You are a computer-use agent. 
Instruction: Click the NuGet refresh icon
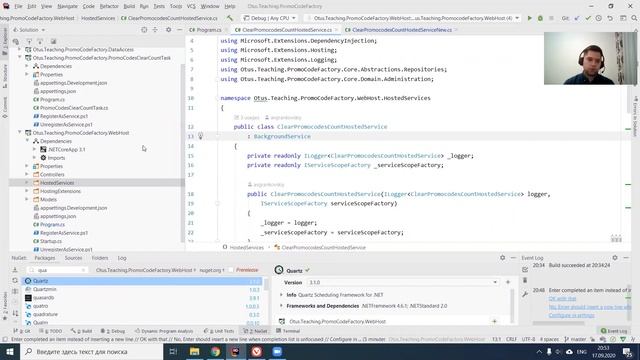click(x=15, y=280)
